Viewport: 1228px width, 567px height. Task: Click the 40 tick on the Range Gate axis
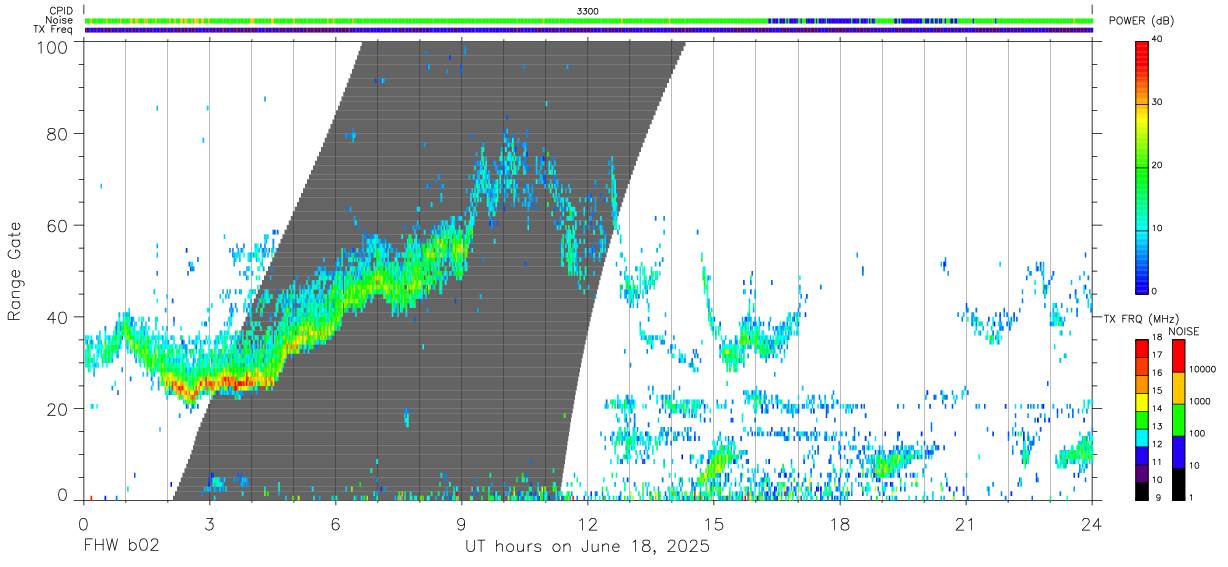(x=57, y=317)
